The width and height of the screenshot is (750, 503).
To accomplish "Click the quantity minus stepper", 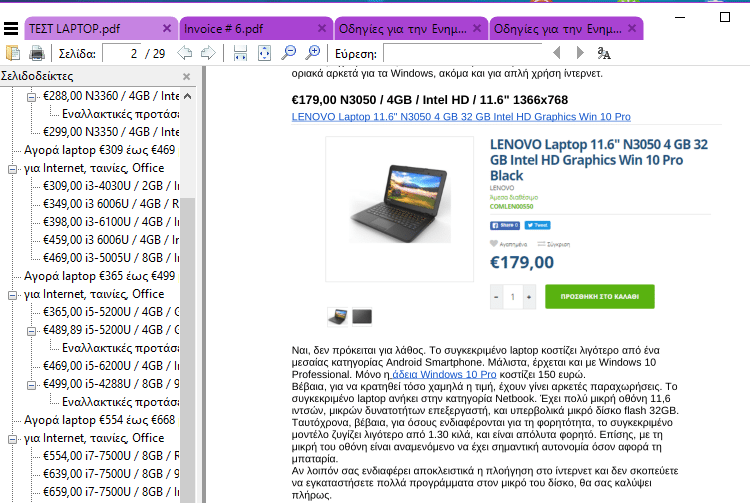I will tap(496, 297).
